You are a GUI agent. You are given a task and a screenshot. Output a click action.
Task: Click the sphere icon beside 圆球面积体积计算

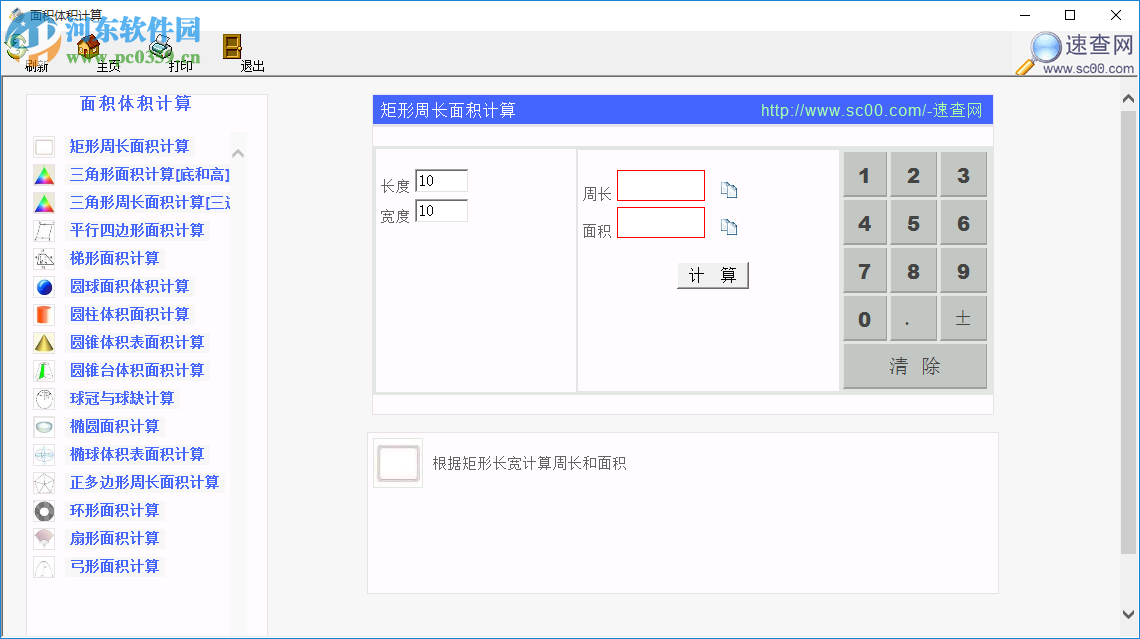43,287
